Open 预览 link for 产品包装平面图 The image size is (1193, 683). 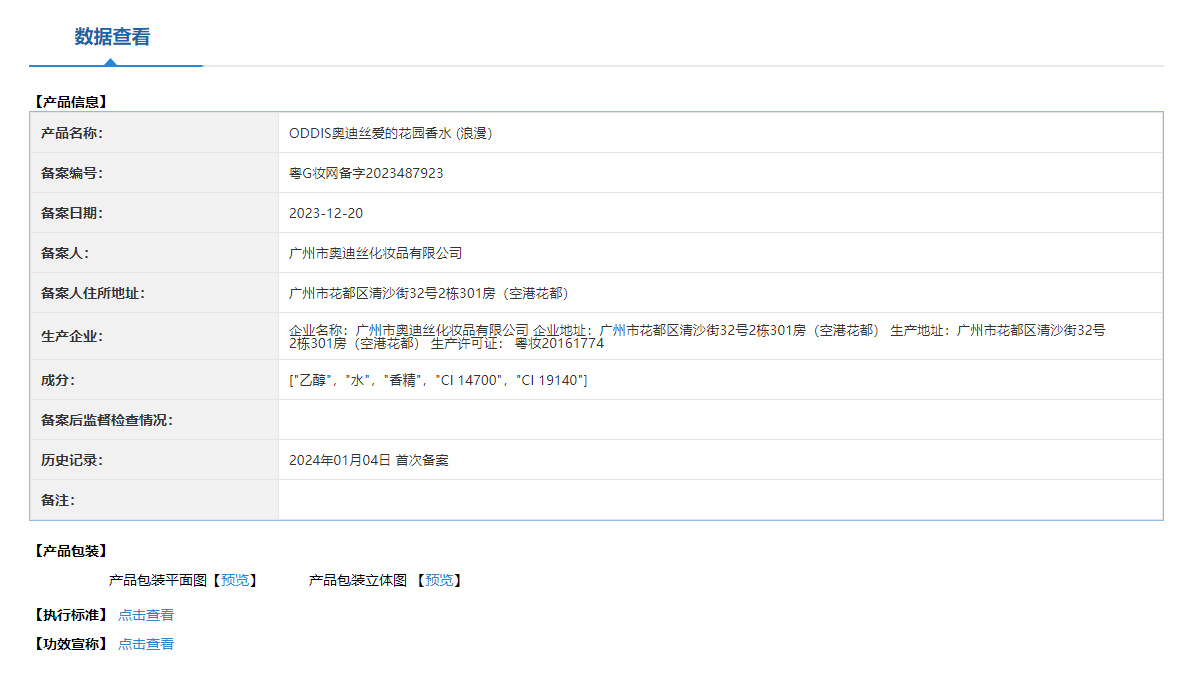(x=235, y=580)
